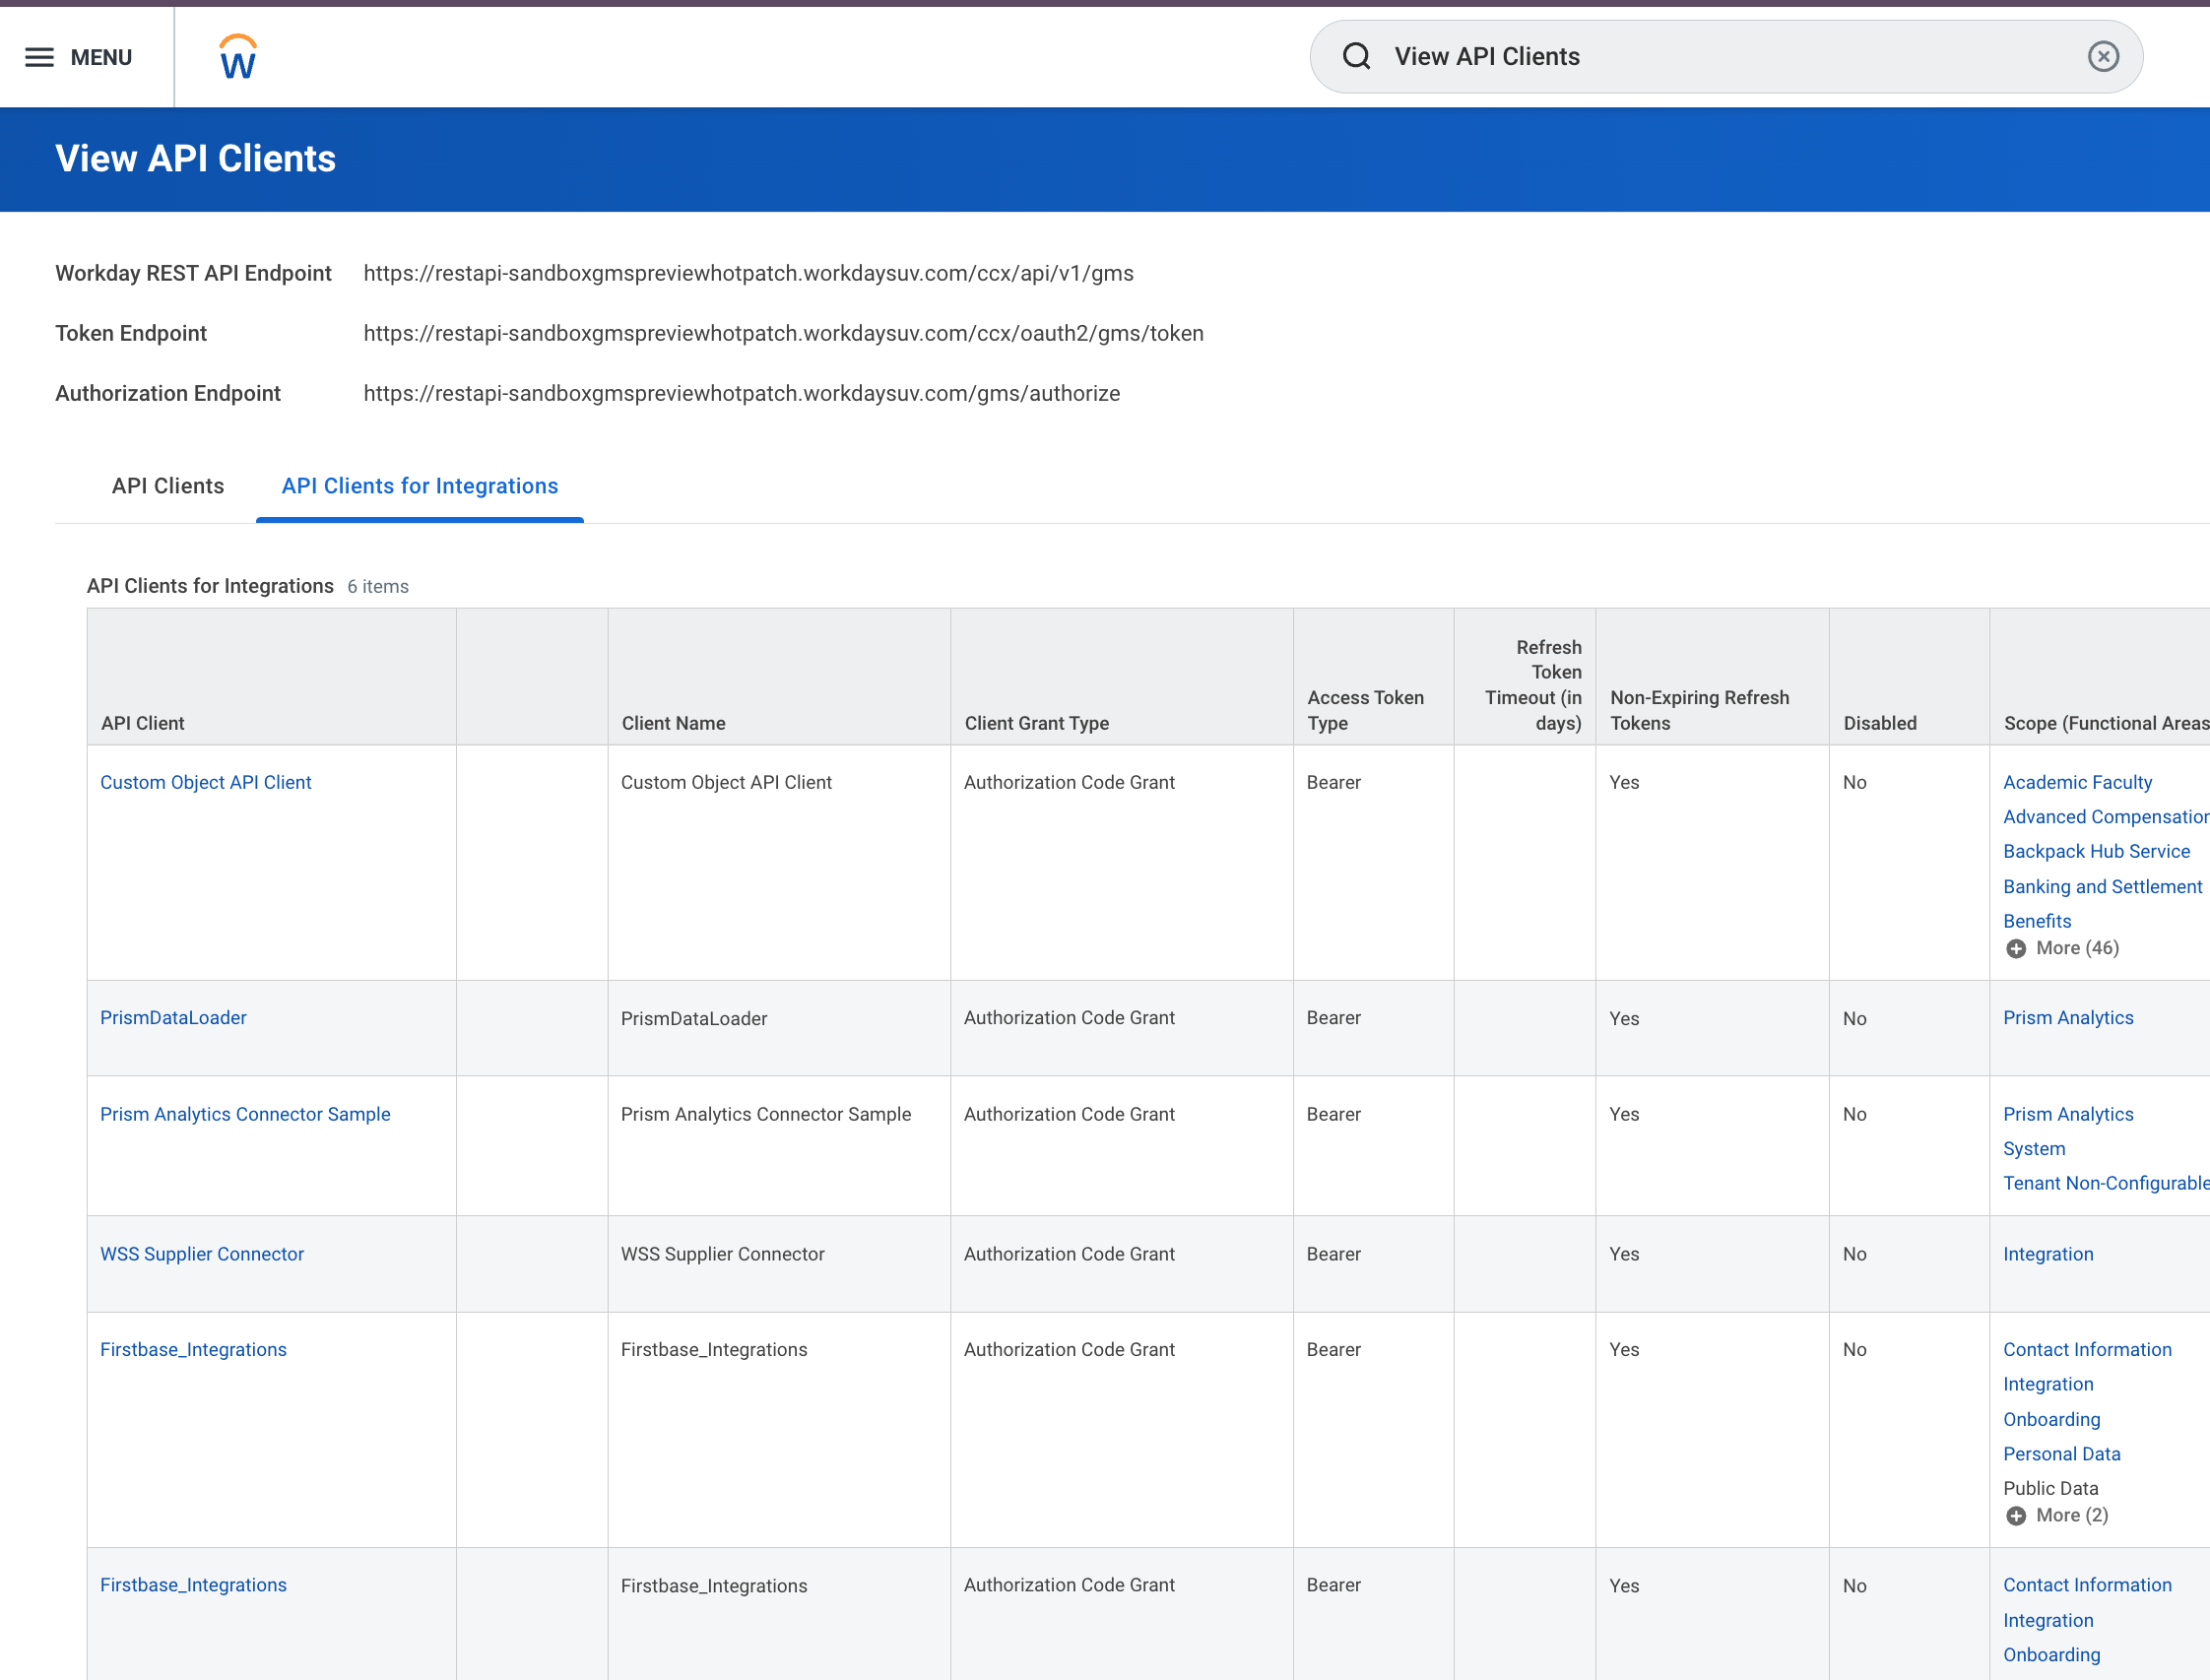The height and width of the screenshot is (1680, 2210).
Task: Expand More (46) scope areas
Action: pyautogui.click(x=2063, y=948)
